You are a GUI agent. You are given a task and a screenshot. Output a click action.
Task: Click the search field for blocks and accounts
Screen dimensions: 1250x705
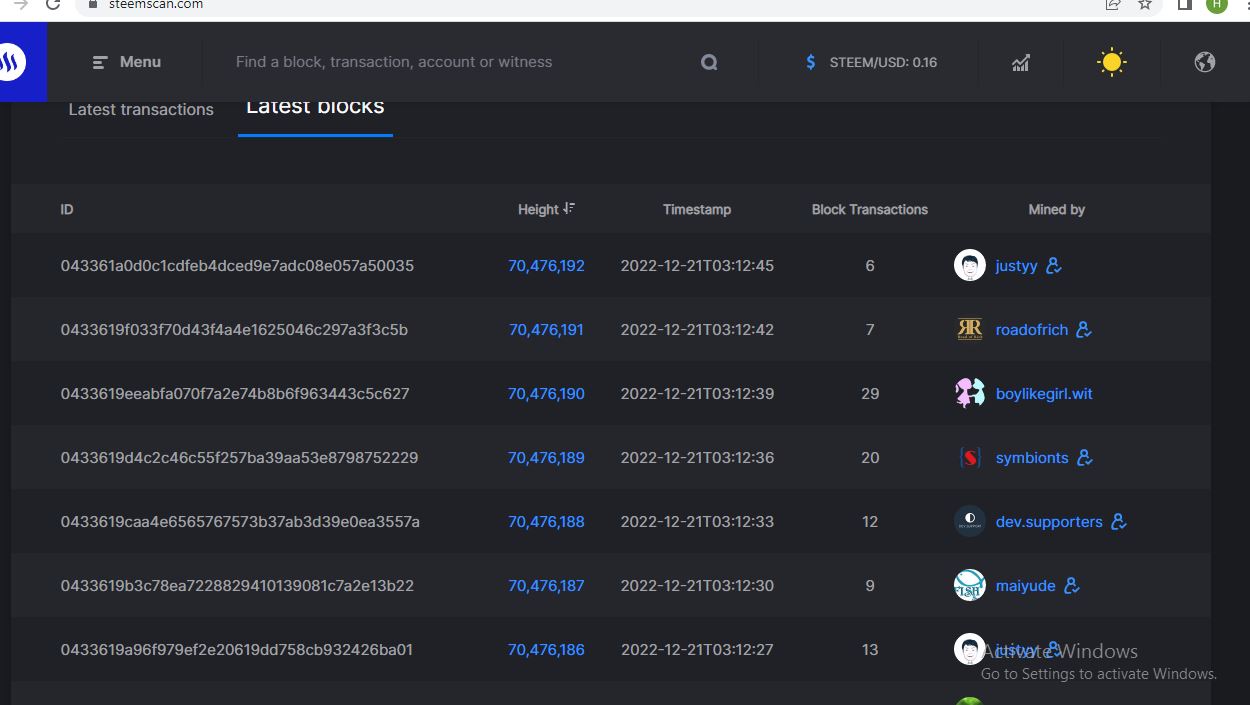pos(394,62)
